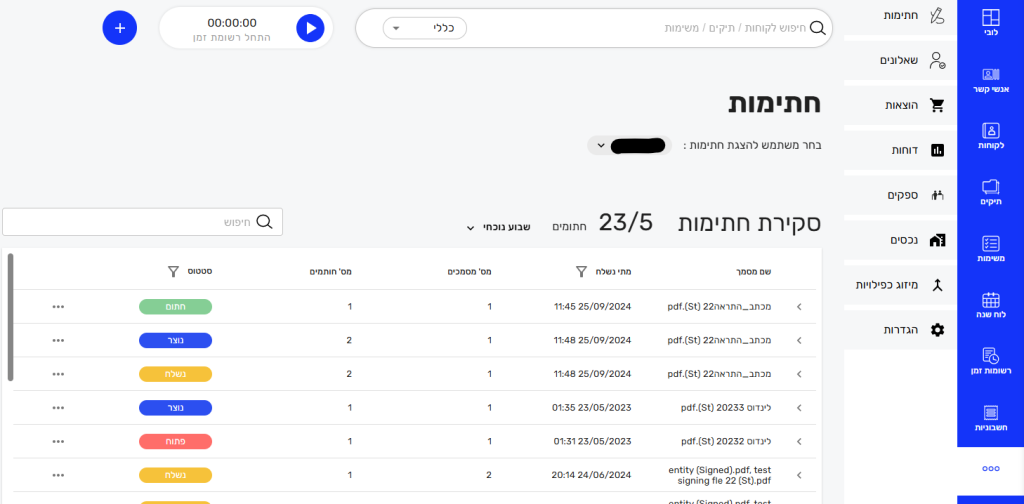Filter by סטטוס column funnel icon
The image size is (1024, 504).
point(173,271)
